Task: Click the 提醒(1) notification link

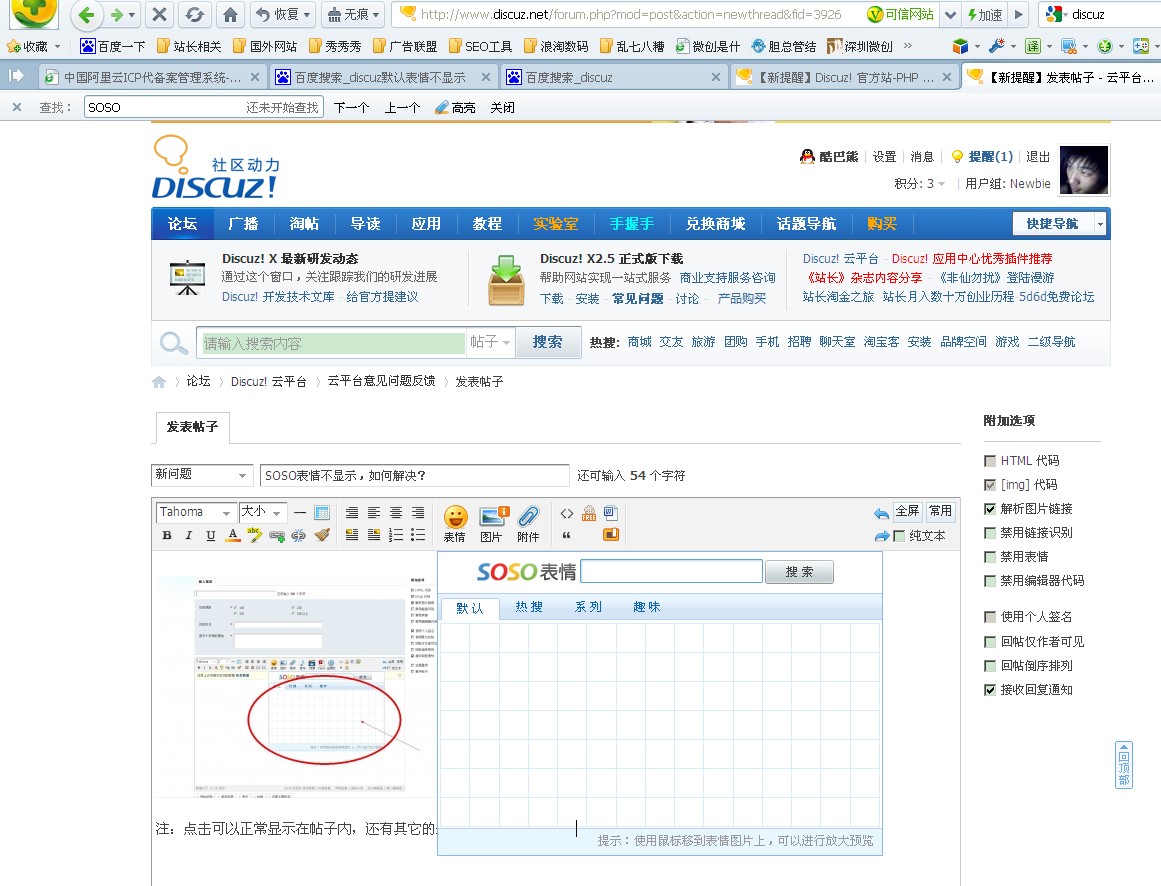Action: [x=990, y=156]
